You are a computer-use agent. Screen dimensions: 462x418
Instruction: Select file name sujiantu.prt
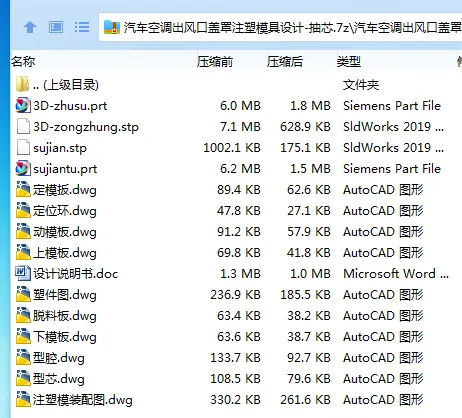coord(65,169)
